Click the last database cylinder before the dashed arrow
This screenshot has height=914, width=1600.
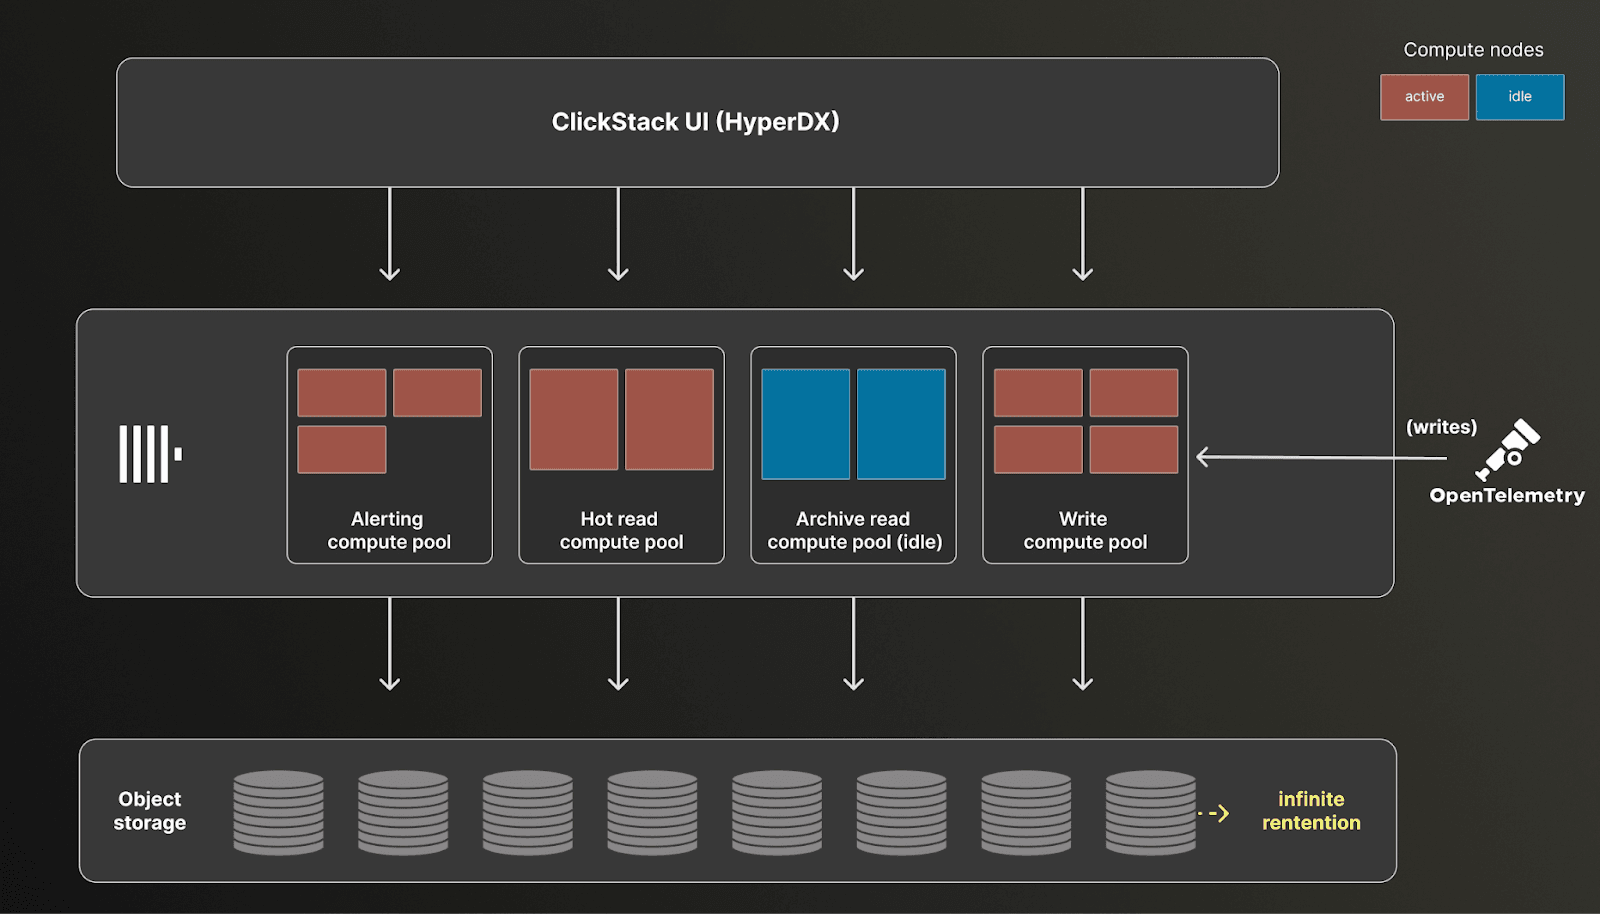[1150, 810]
